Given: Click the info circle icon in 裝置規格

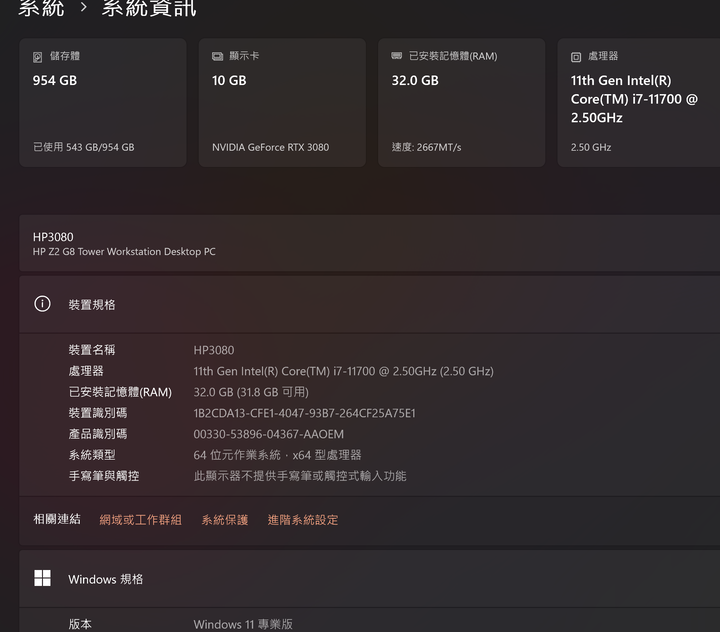Looking at the screenshot, I should (x=42, y=304).
